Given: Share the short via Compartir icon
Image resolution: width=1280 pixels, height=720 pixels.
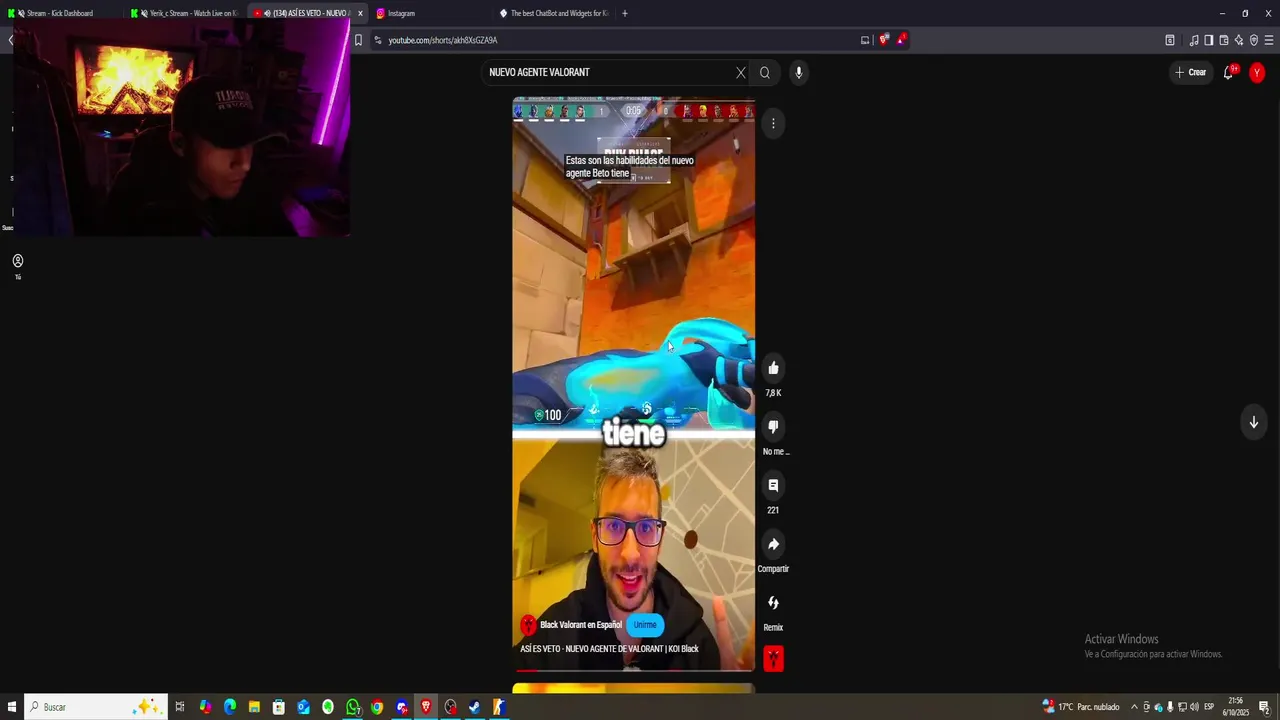Looking at the screenshot, I should click(x=773, y=544).
